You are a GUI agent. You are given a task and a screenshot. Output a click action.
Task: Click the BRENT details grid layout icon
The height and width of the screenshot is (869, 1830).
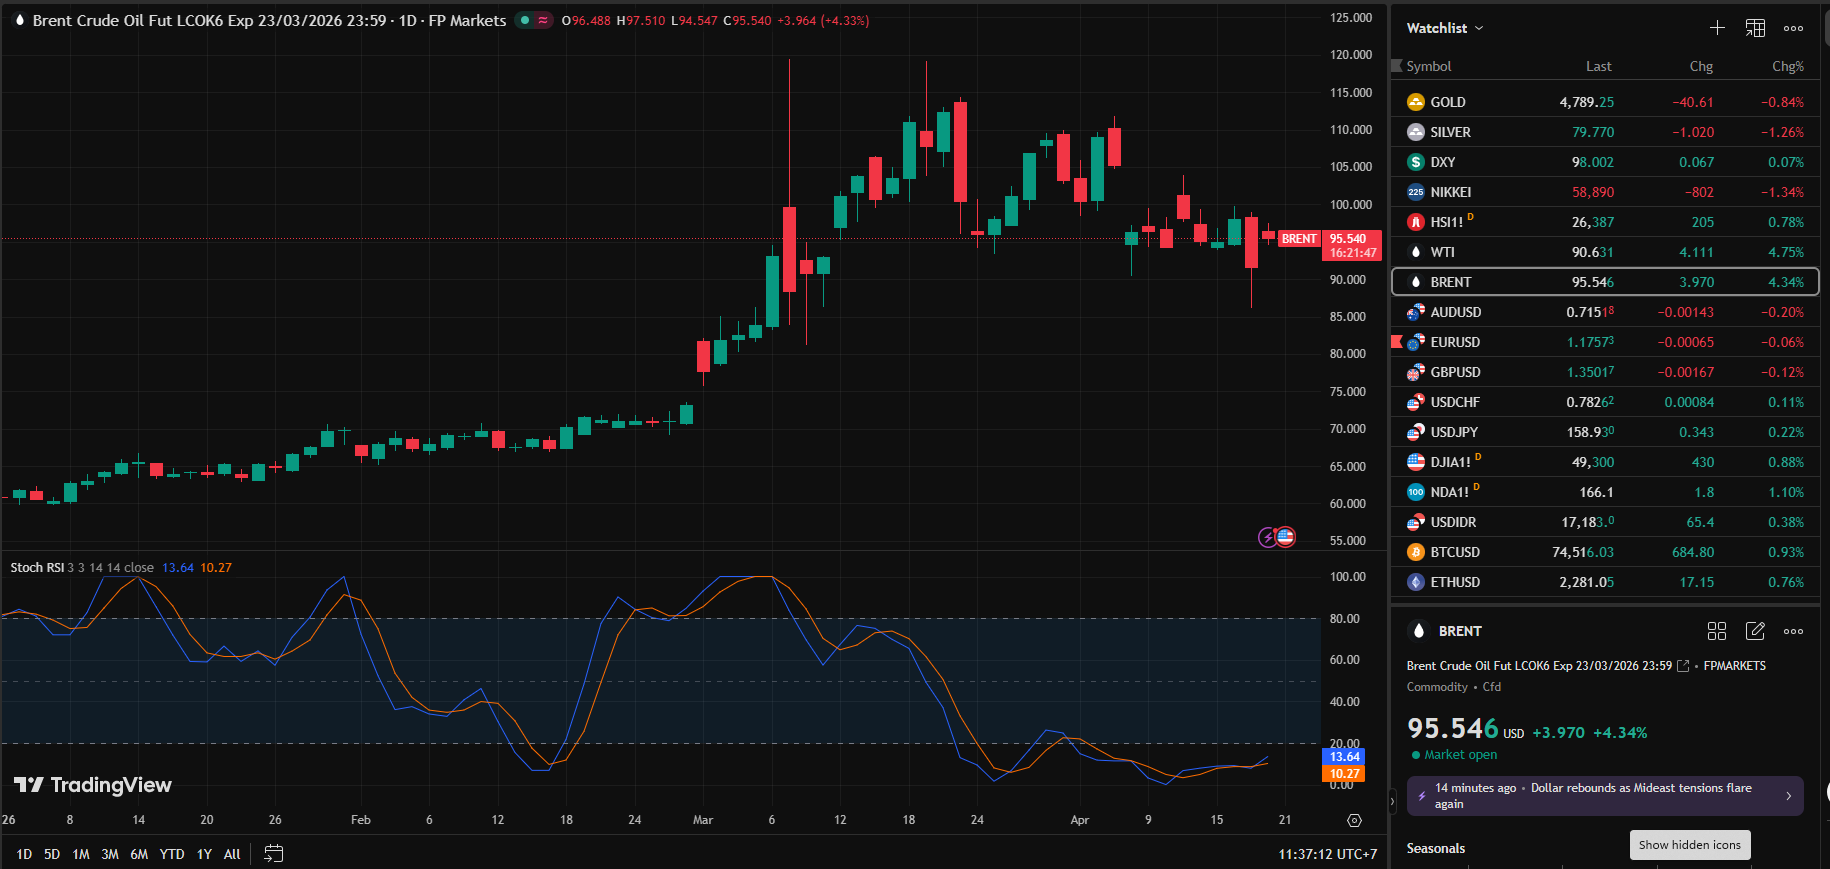[x=1717, y=631]
